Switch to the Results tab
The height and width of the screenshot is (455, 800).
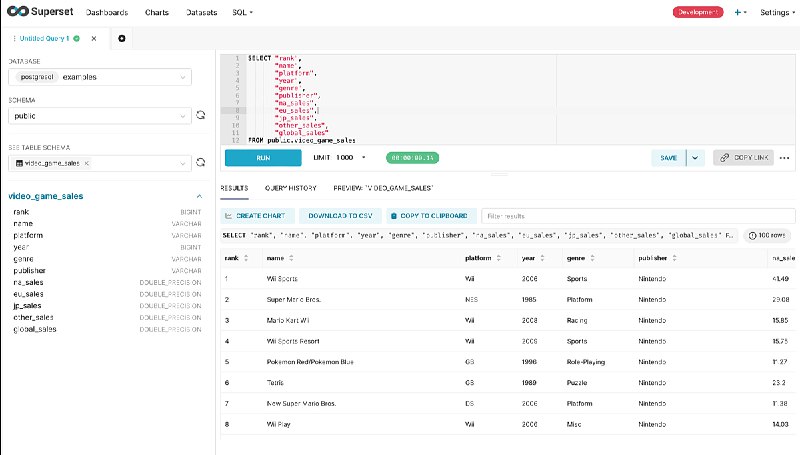pos(234,188)
